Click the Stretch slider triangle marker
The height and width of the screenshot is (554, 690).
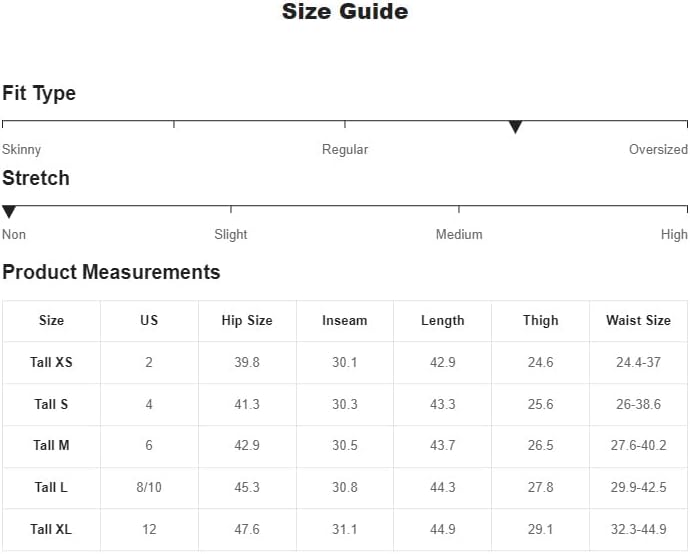tap(9, 212)
